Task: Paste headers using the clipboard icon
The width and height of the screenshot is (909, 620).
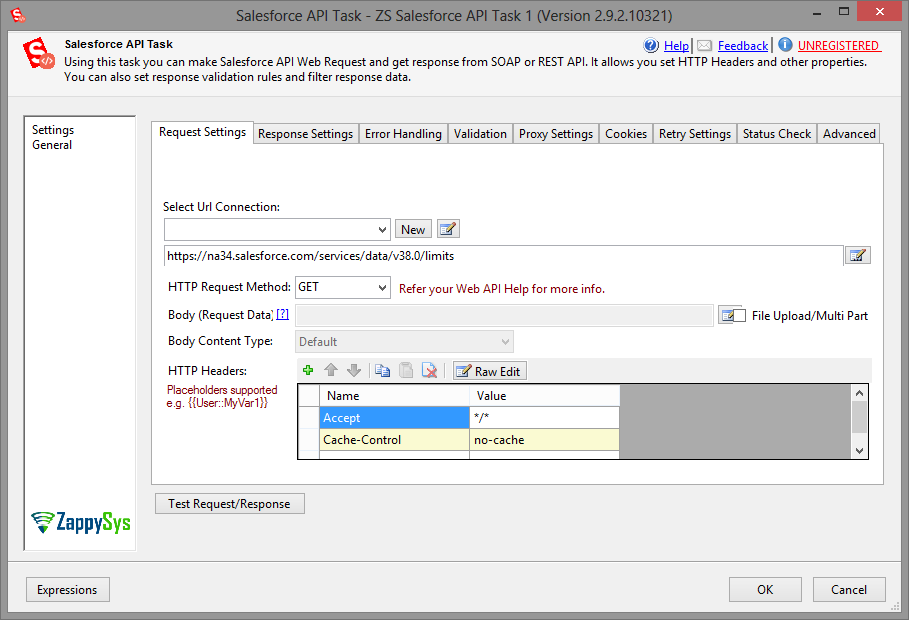Action: click(x=406, y=371)
